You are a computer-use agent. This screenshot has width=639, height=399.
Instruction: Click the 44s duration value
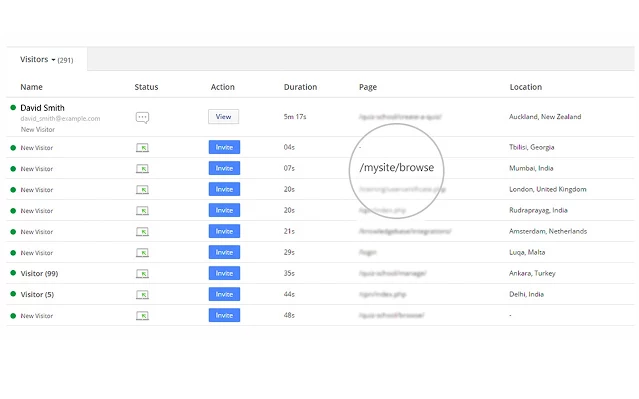[x=289, y=294]
